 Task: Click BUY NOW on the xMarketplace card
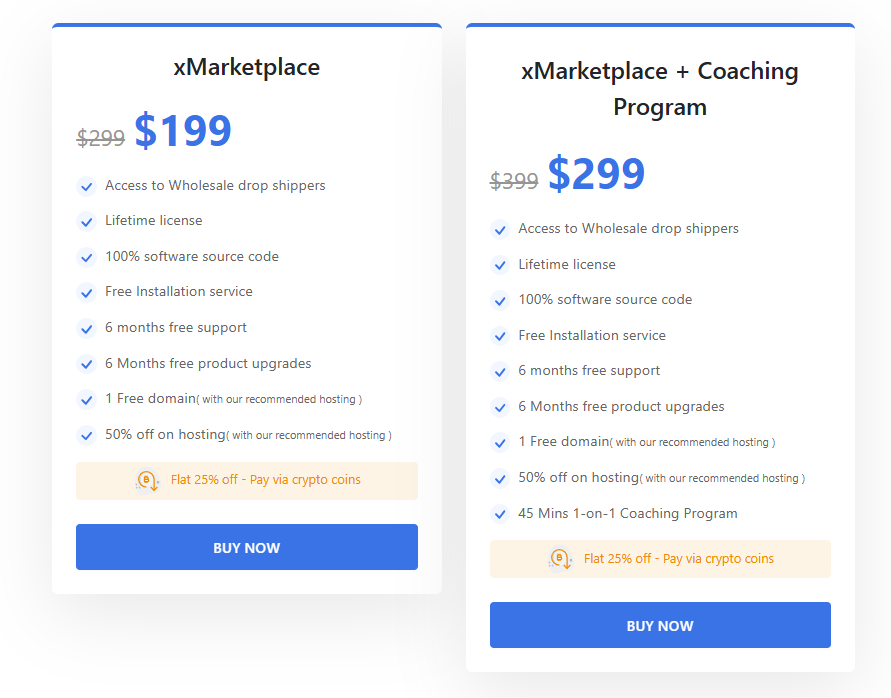point(246,547)
